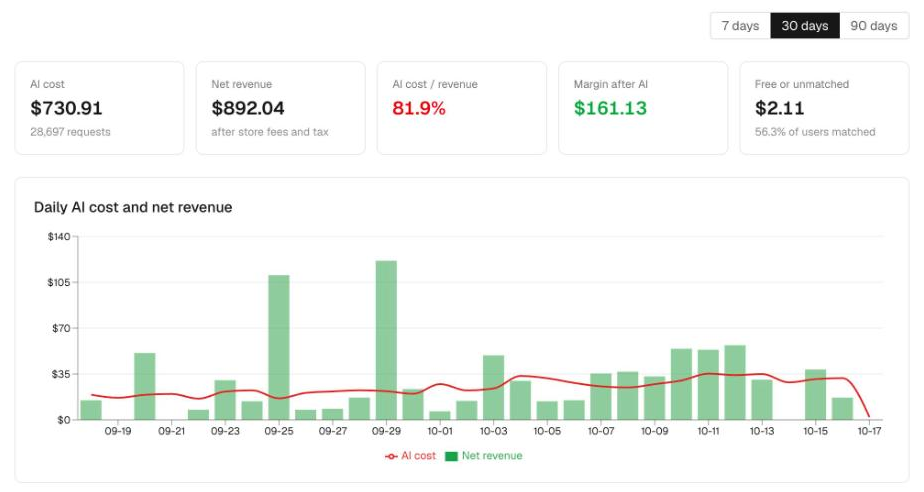Image resolution: width=924 pixels, height=492 pixels.
Task: Click the 10-09 x-axis label
Action: [x=654, y=431]
